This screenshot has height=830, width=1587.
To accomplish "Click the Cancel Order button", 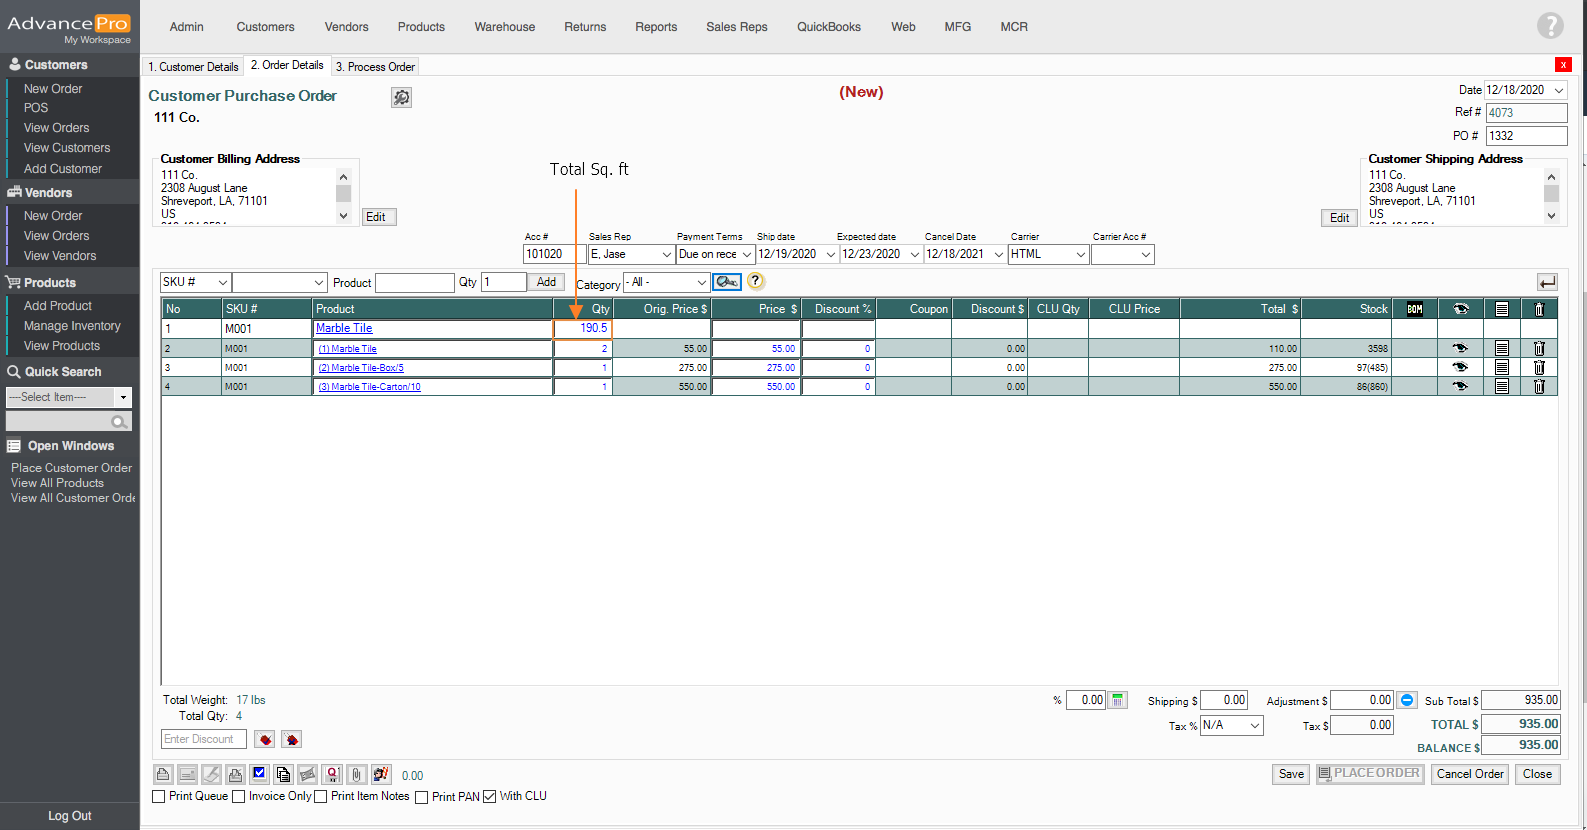I will click(1469, 774).
